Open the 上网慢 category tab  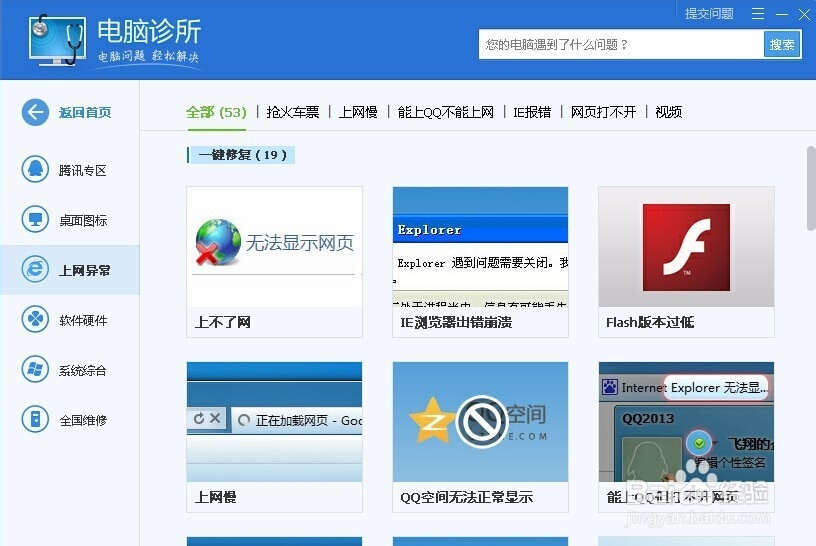[x=358, y=112]
